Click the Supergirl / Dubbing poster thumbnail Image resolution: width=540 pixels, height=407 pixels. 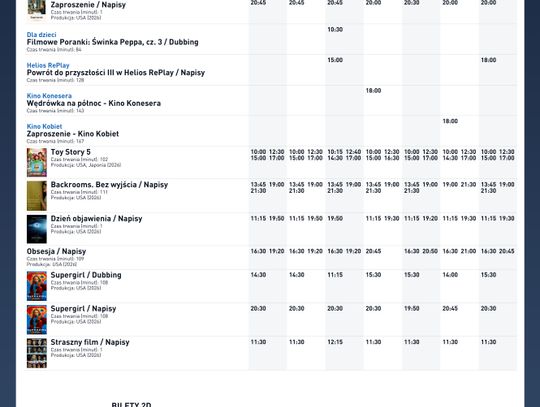coord(37,286)
